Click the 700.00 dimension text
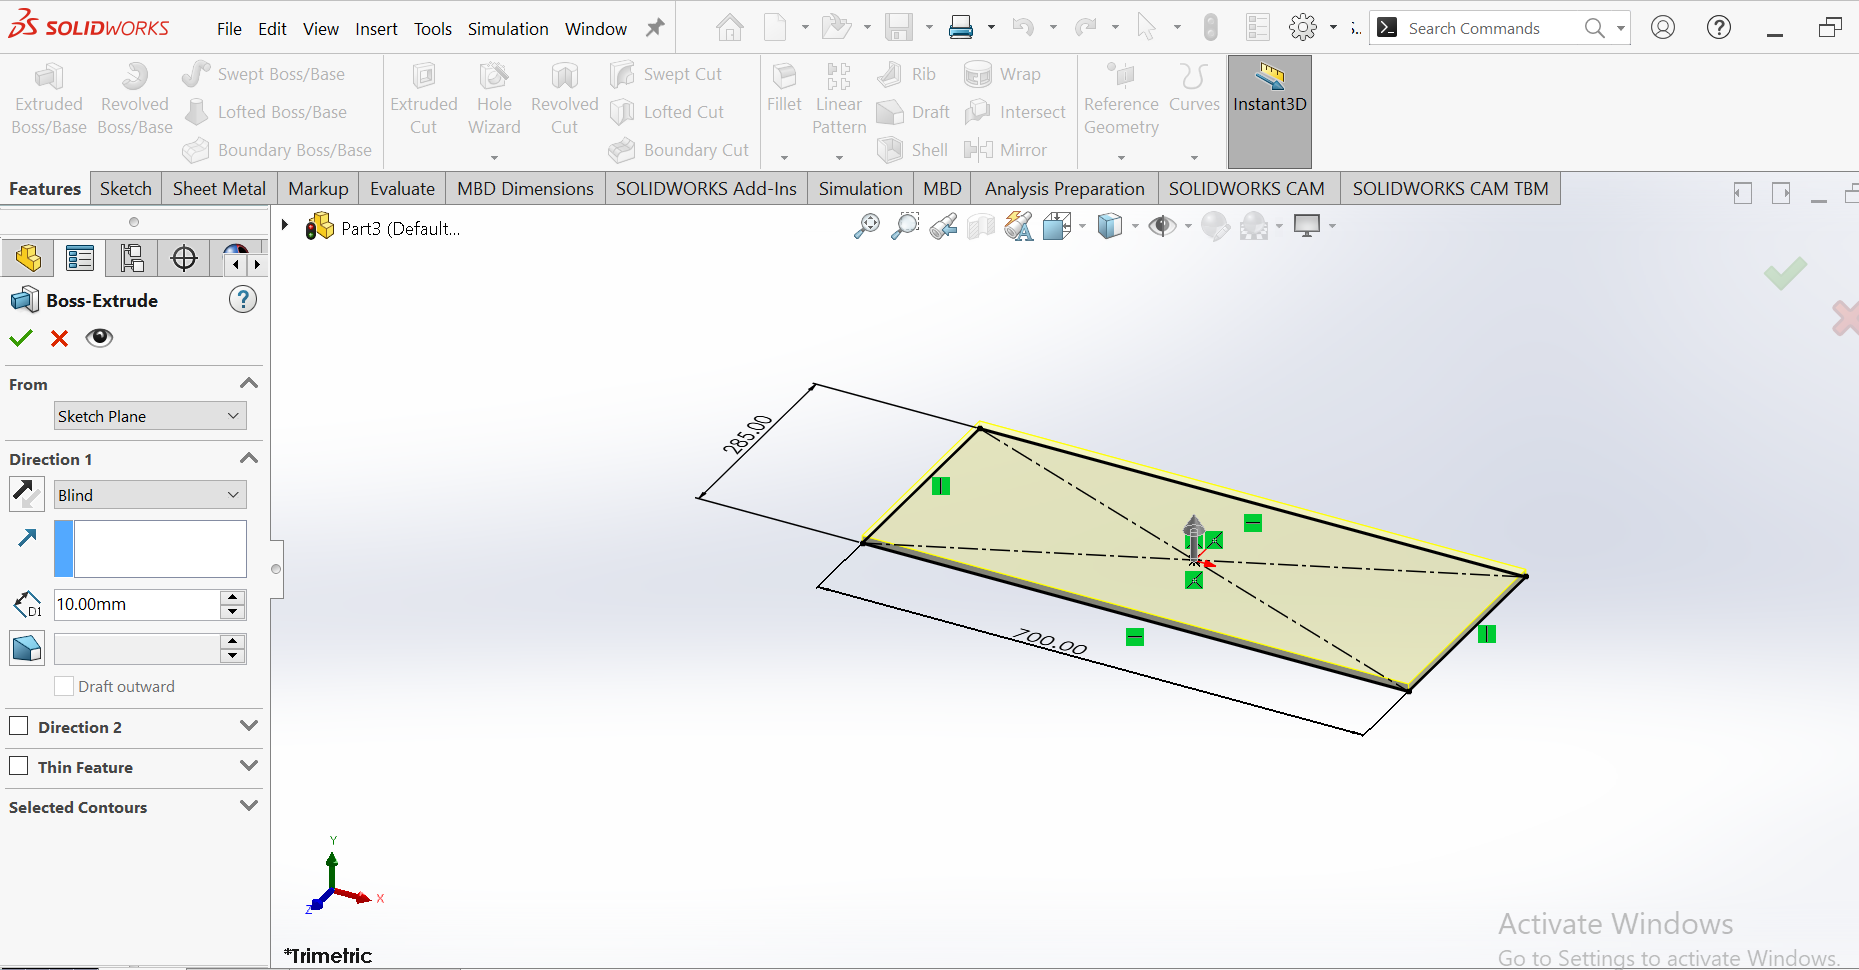 click(x=1050, y=642)
